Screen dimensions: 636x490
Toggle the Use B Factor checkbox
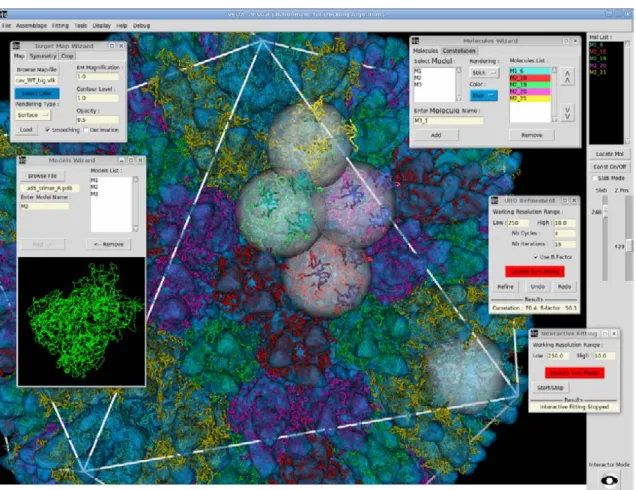coord(536,257)
